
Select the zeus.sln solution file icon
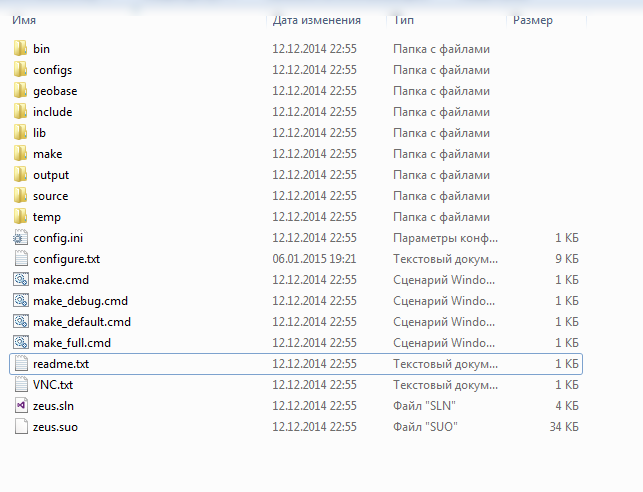pyautogui.click(x=21, y=406)
